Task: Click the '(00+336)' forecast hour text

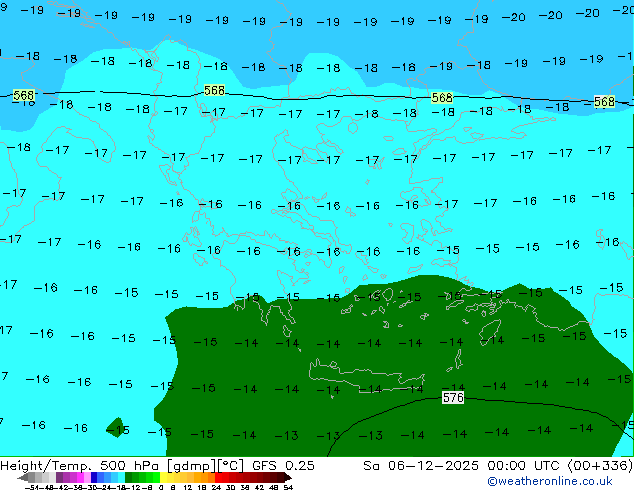Action: pyautogui.click(x=600, y=466)
